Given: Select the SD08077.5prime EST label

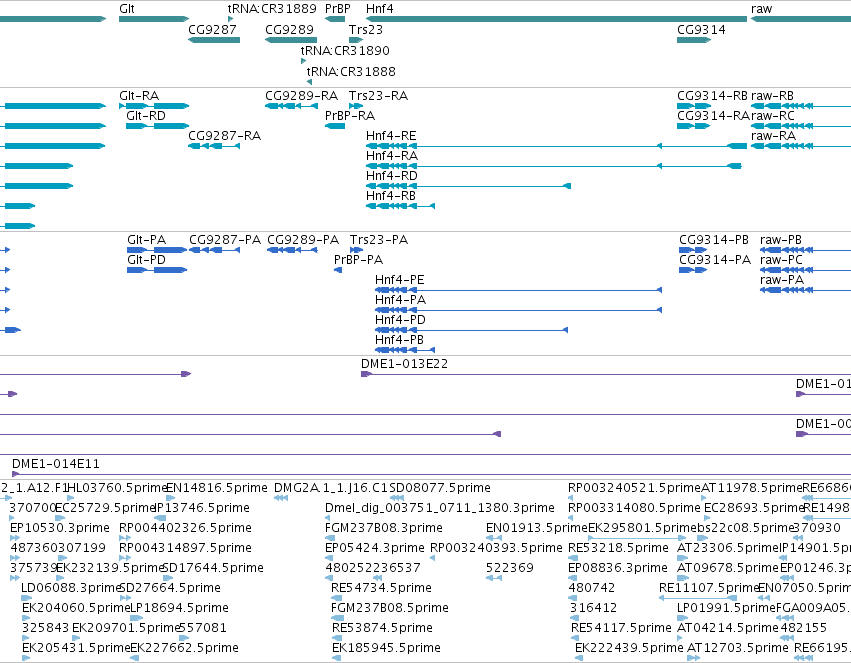Looking at the screenshot, I should pos(440,488).
